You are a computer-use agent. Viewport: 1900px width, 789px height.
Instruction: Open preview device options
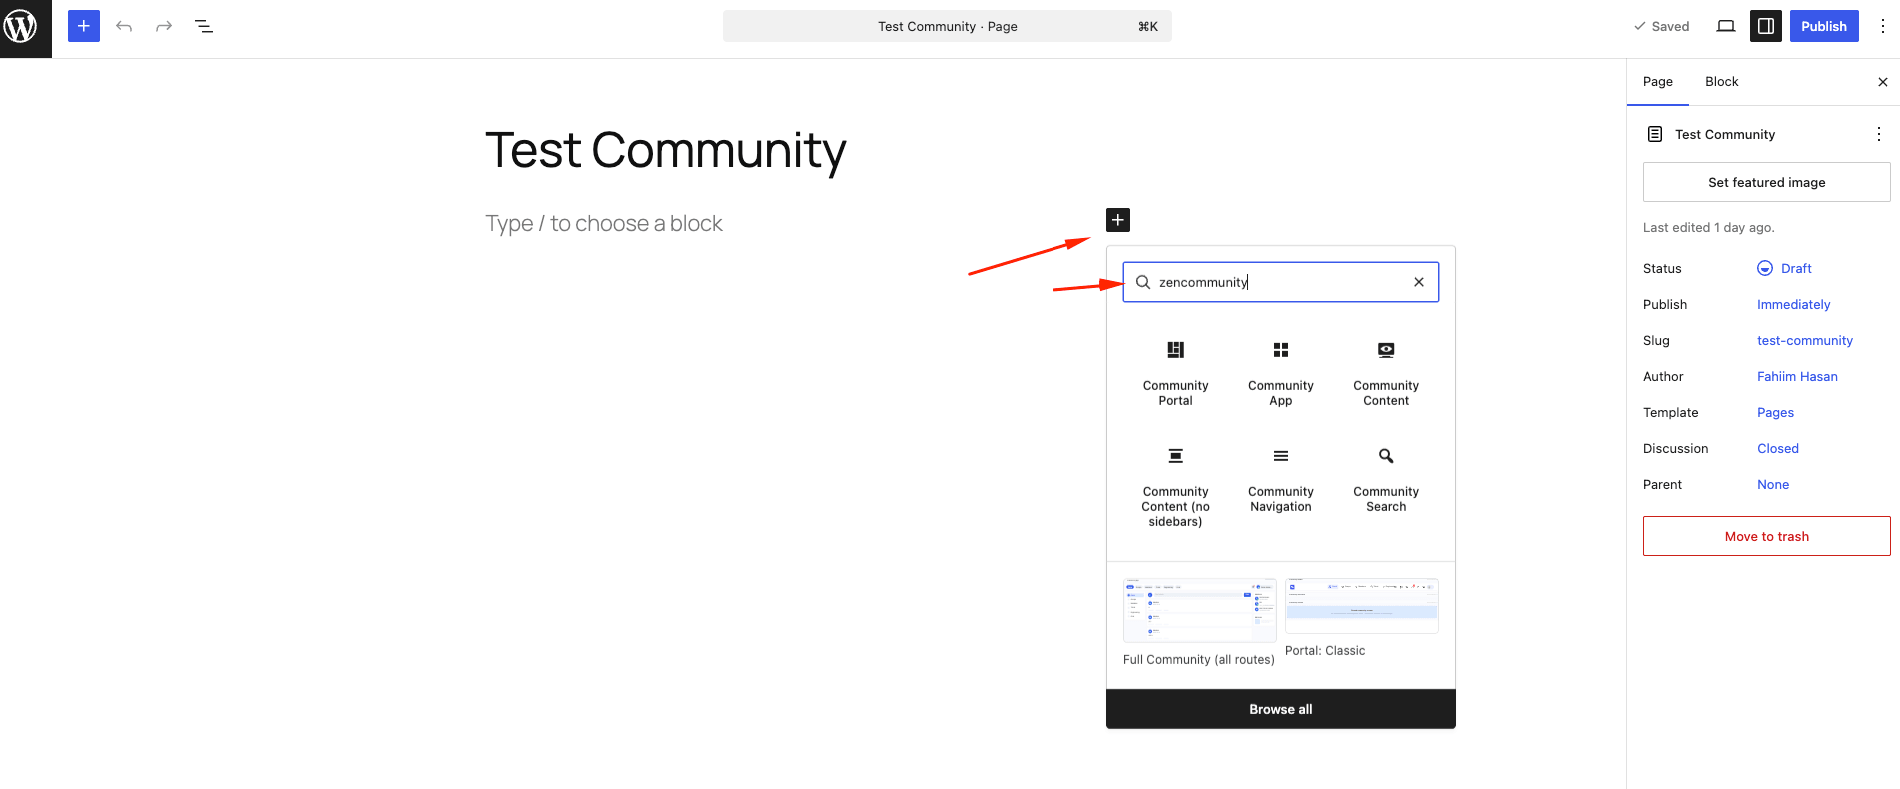1726,26
